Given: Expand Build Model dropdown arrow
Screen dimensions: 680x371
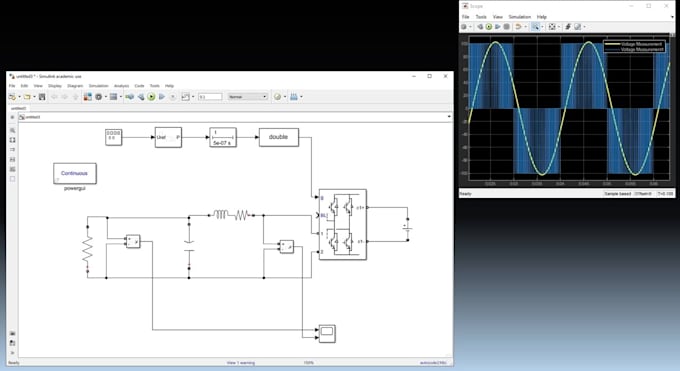Looking at the screenshot, I should tap(301, 97).
